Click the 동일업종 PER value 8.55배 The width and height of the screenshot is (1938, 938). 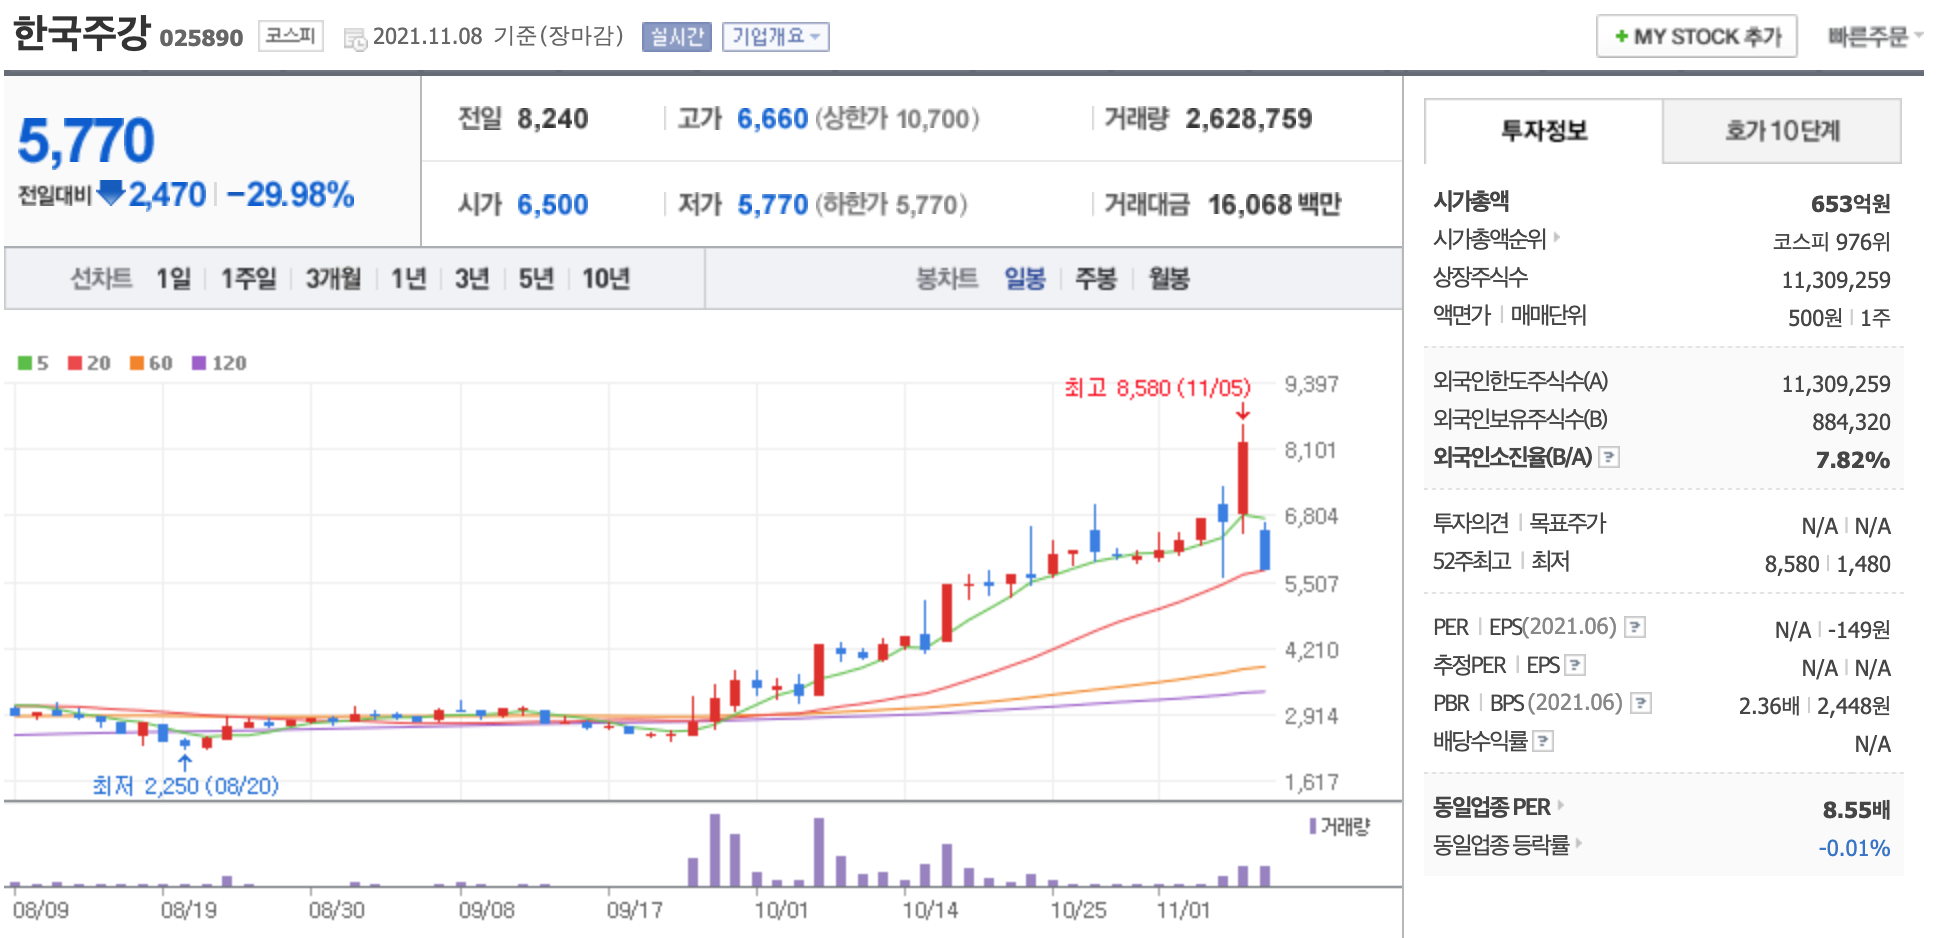coord(1856,810)
